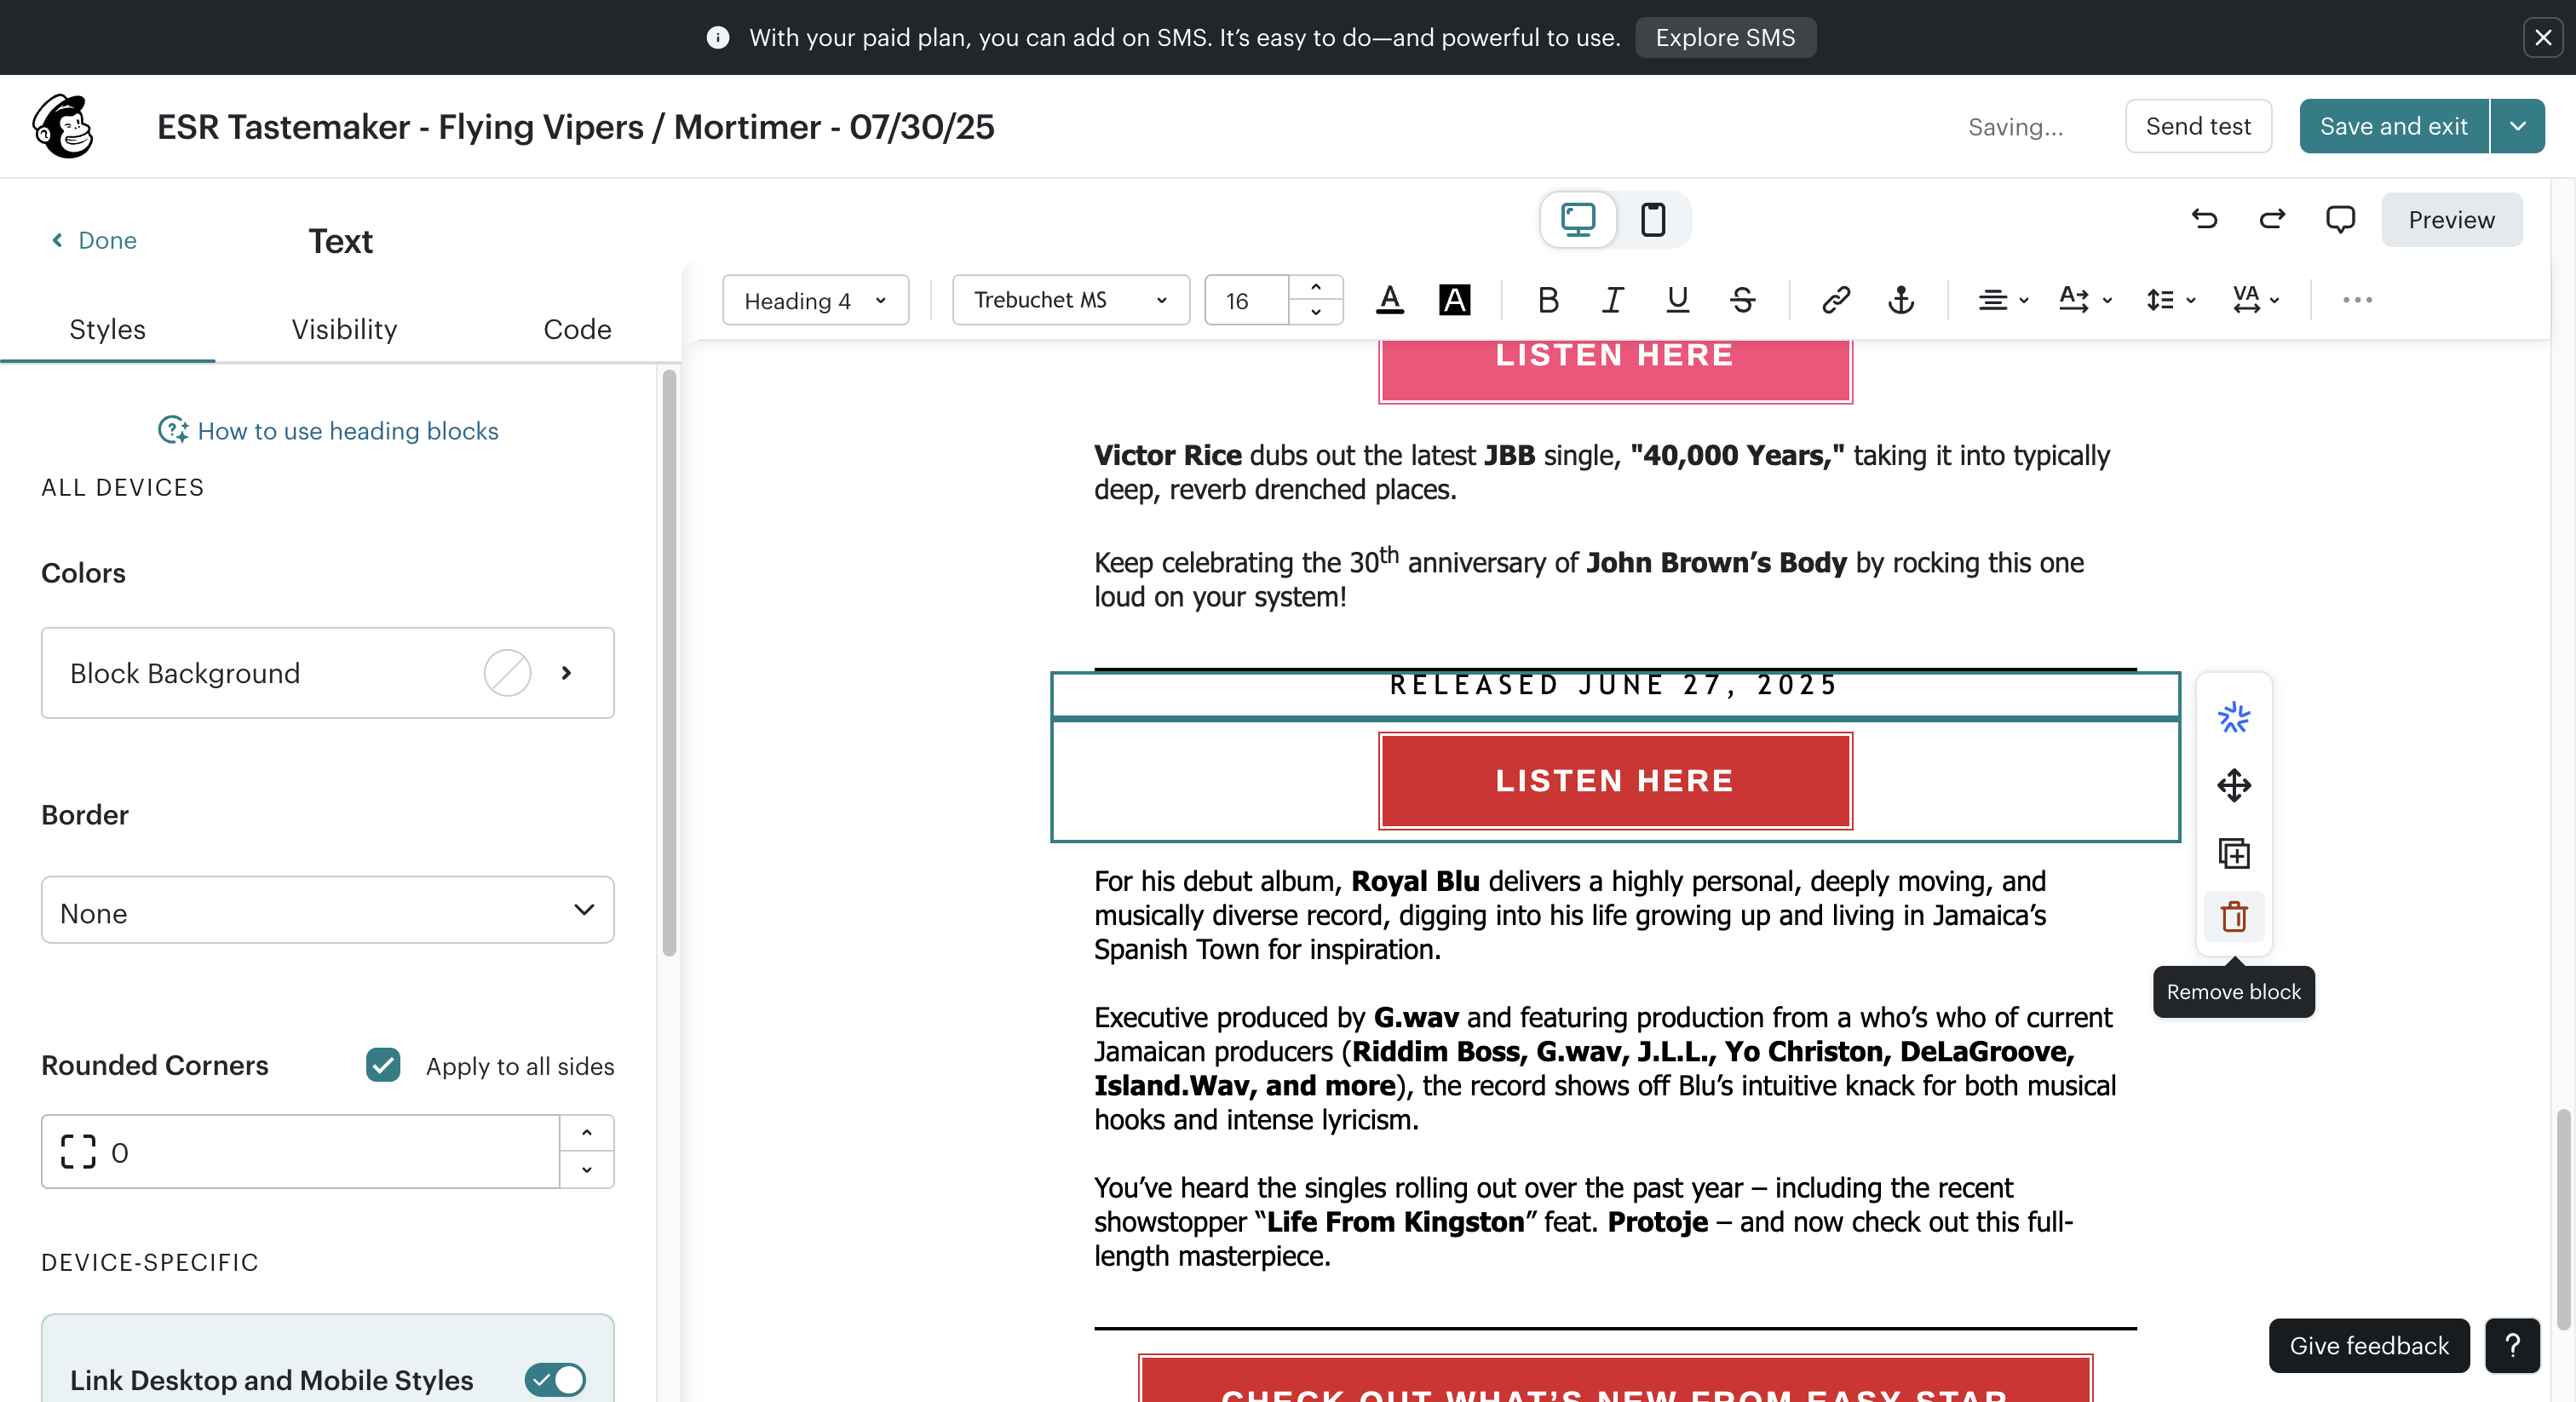
Task: Open text alignment options
Action: (2003, 300)
